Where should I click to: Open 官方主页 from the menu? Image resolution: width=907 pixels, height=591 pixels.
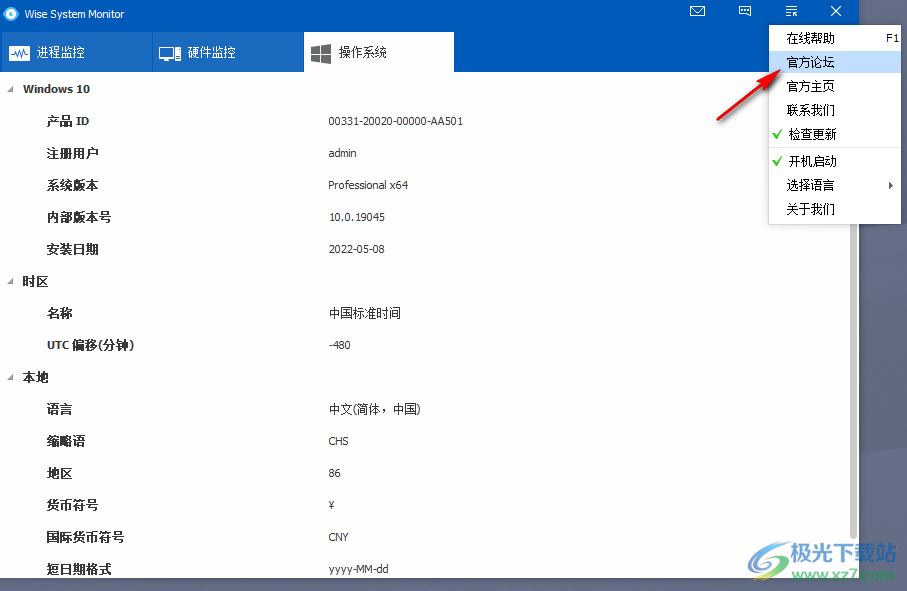[835, 86]
